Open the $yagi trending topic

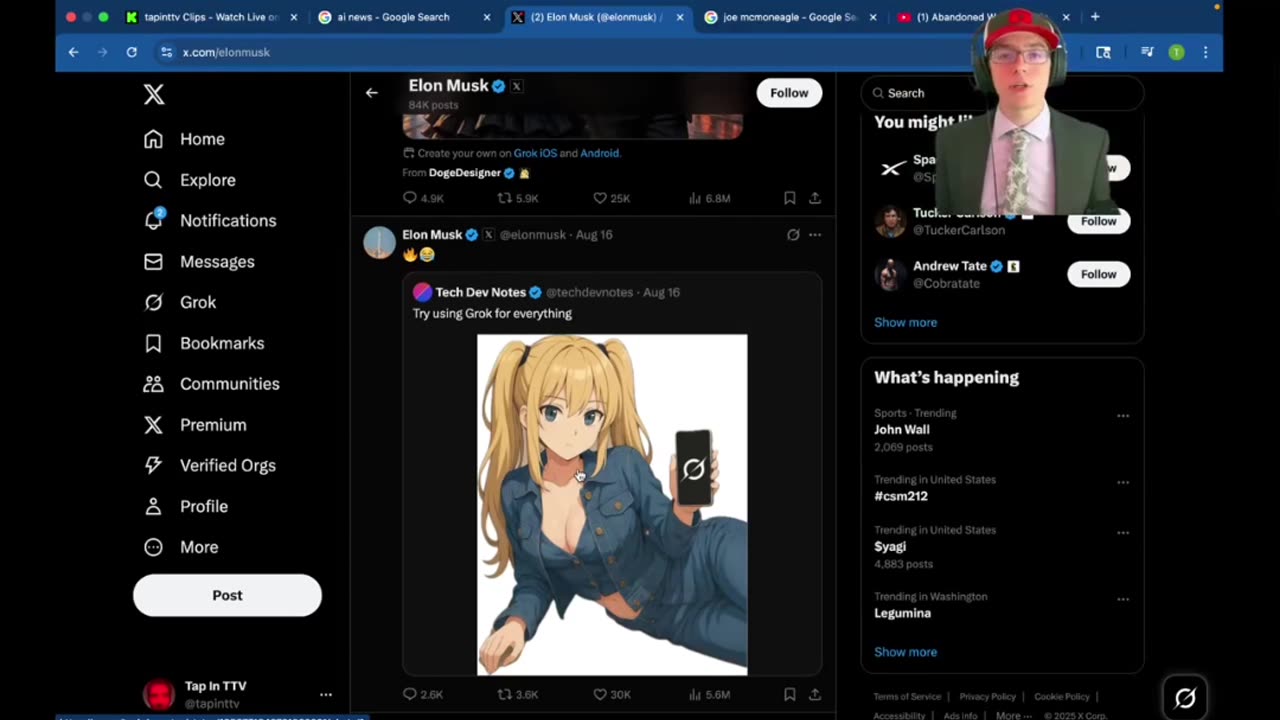pyautogui.click(x=890, y=547)
